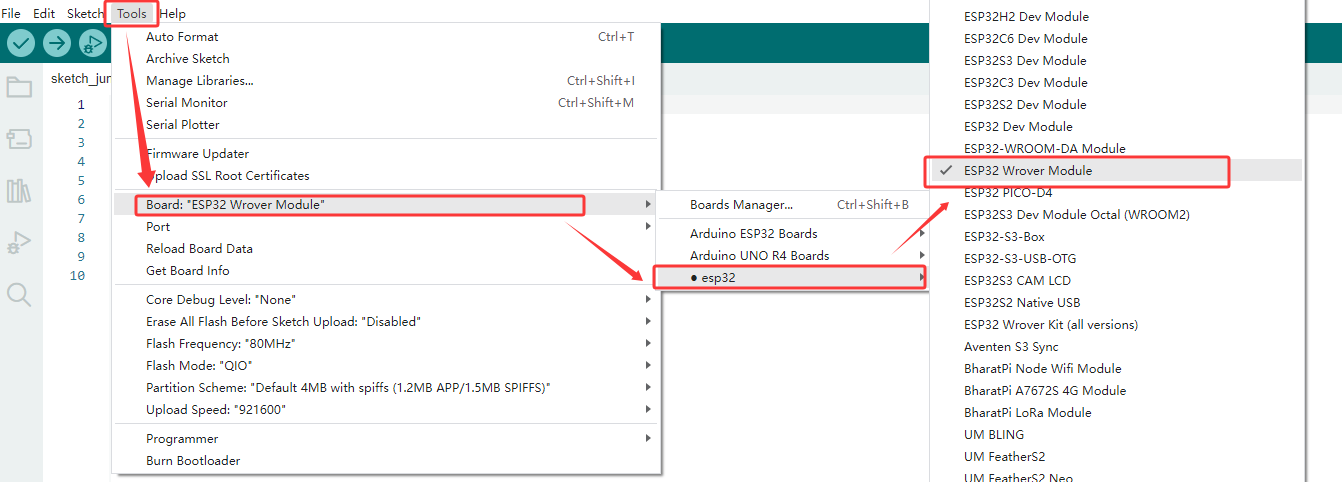Open the Debug sidebar icon
1342x482 pixels.
pos(19,242)
